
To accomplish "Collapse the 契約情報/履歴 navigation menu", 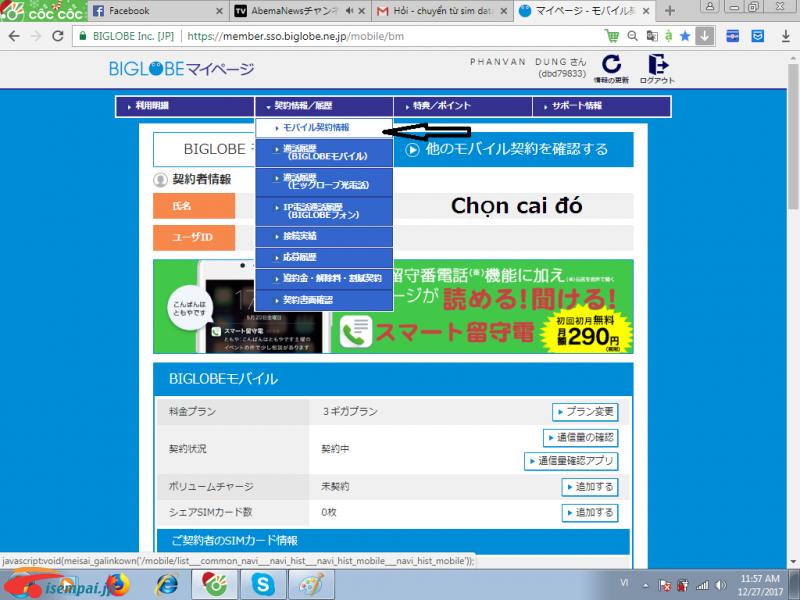I will click(x=324, y=106).
